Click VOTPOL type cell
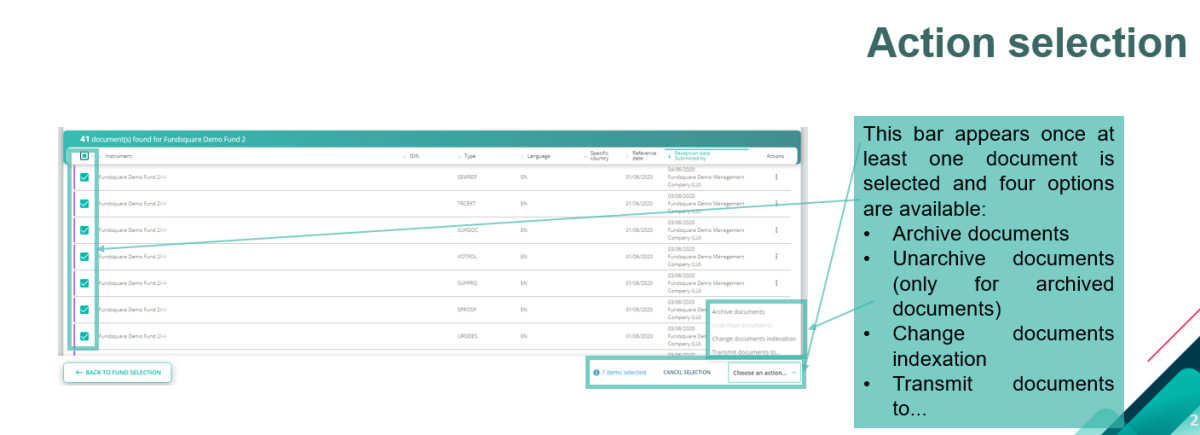Screen dimensions: 1200x435 click(x=466, y=257)
